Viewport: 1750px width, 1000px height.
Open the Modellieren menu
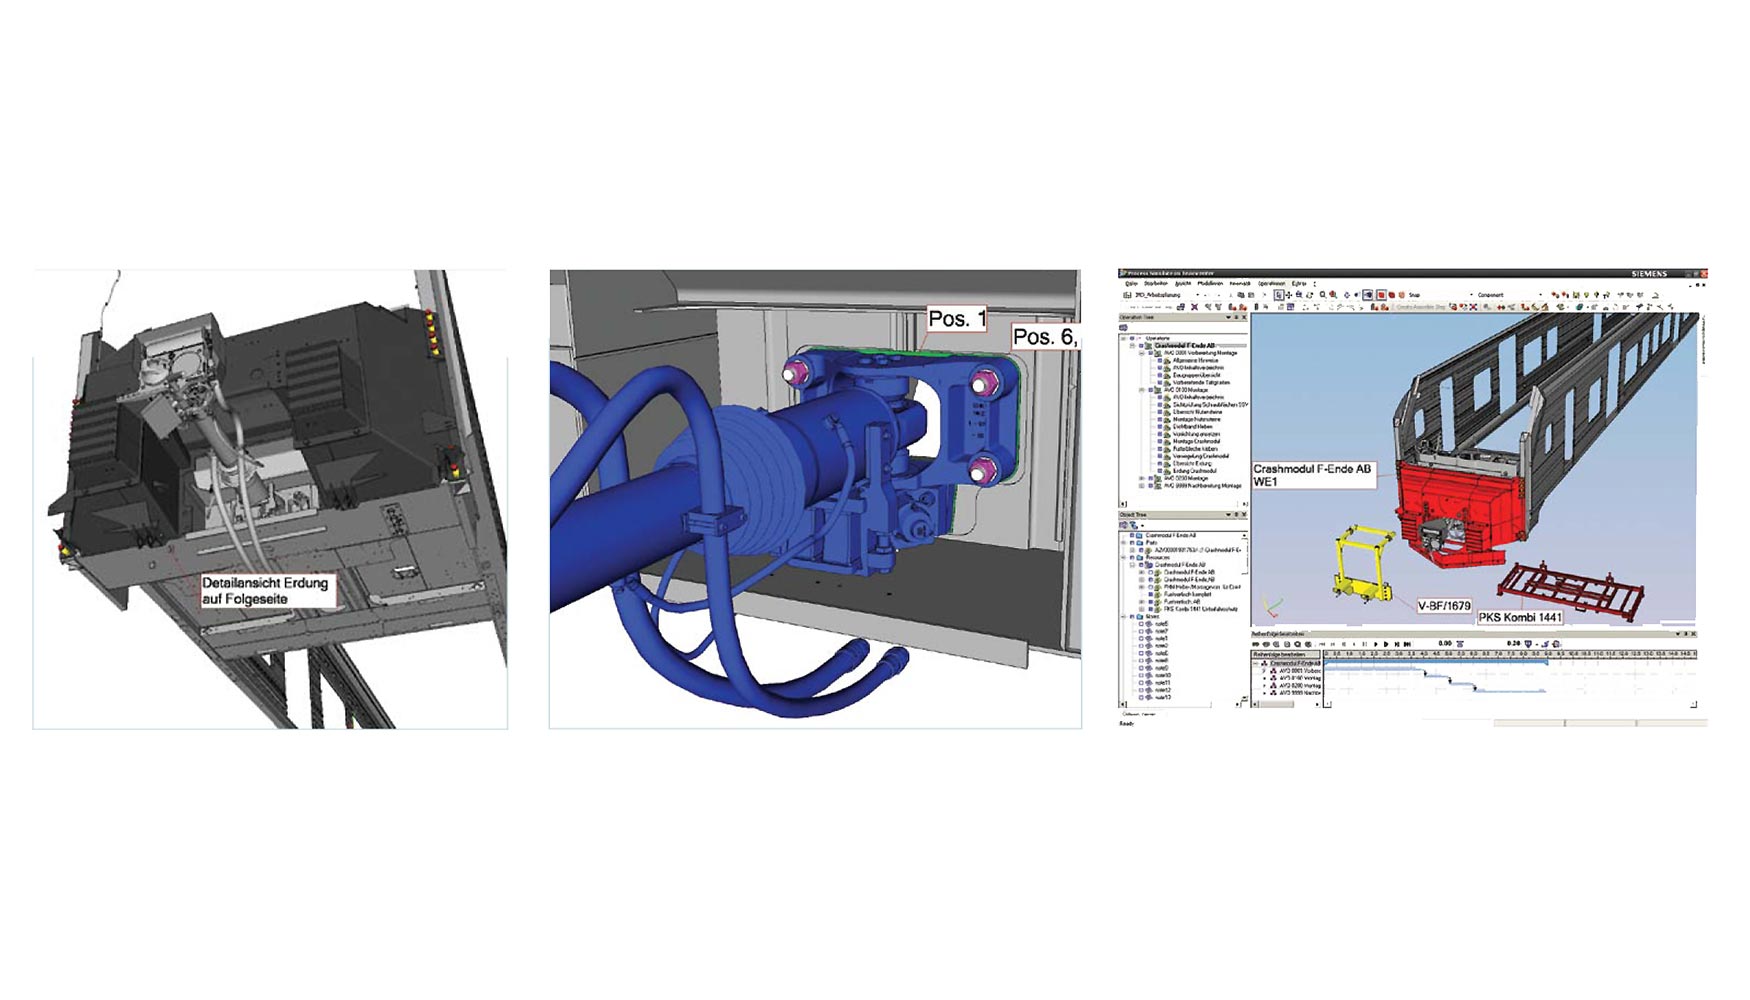coord(1210,283)
